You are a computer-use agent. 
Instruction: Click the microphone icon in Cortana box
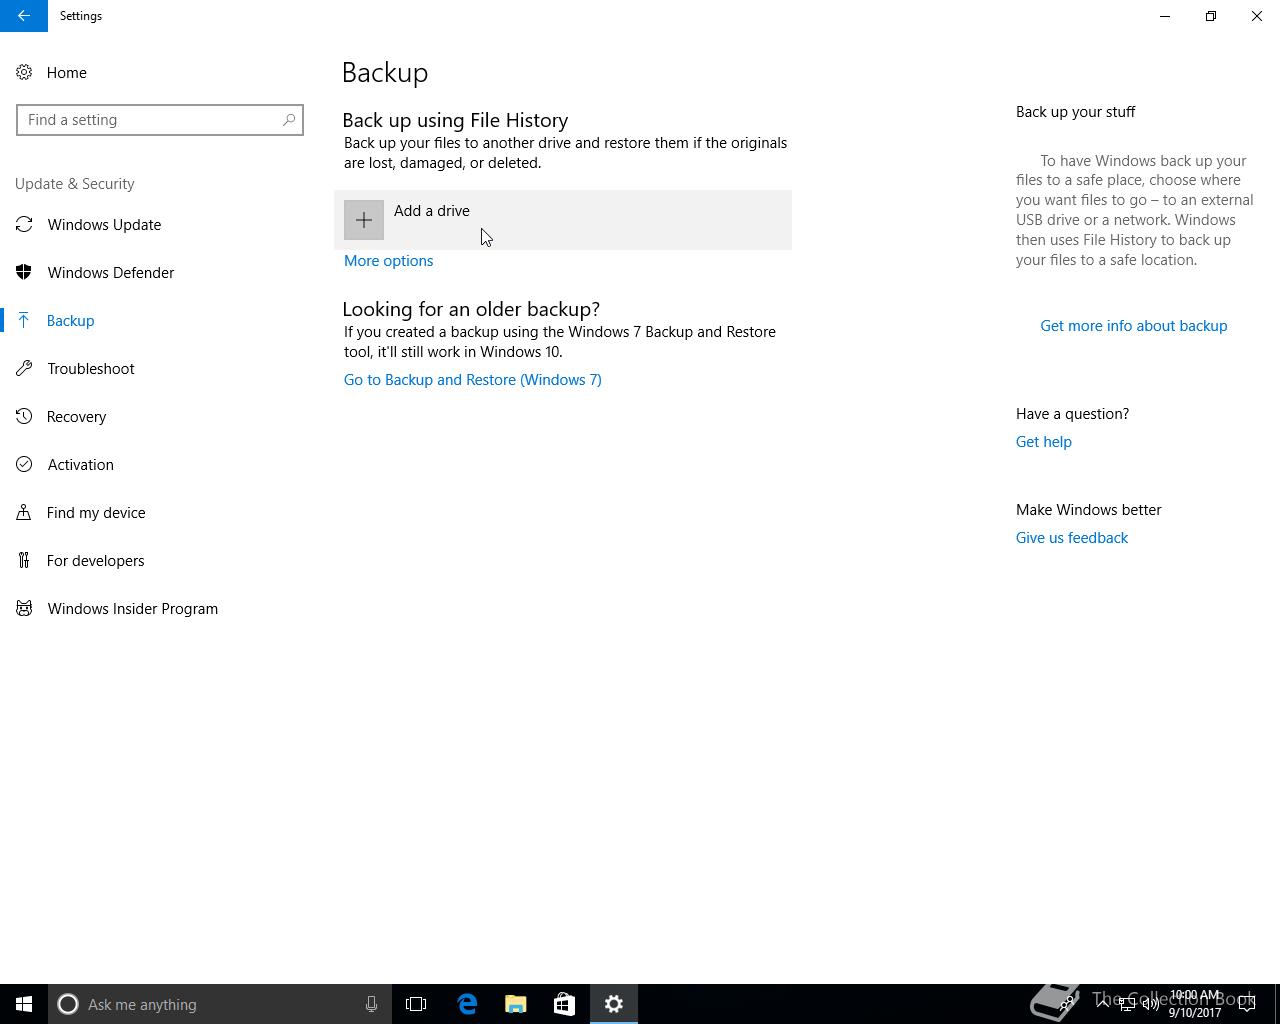tap(371, 1004)
